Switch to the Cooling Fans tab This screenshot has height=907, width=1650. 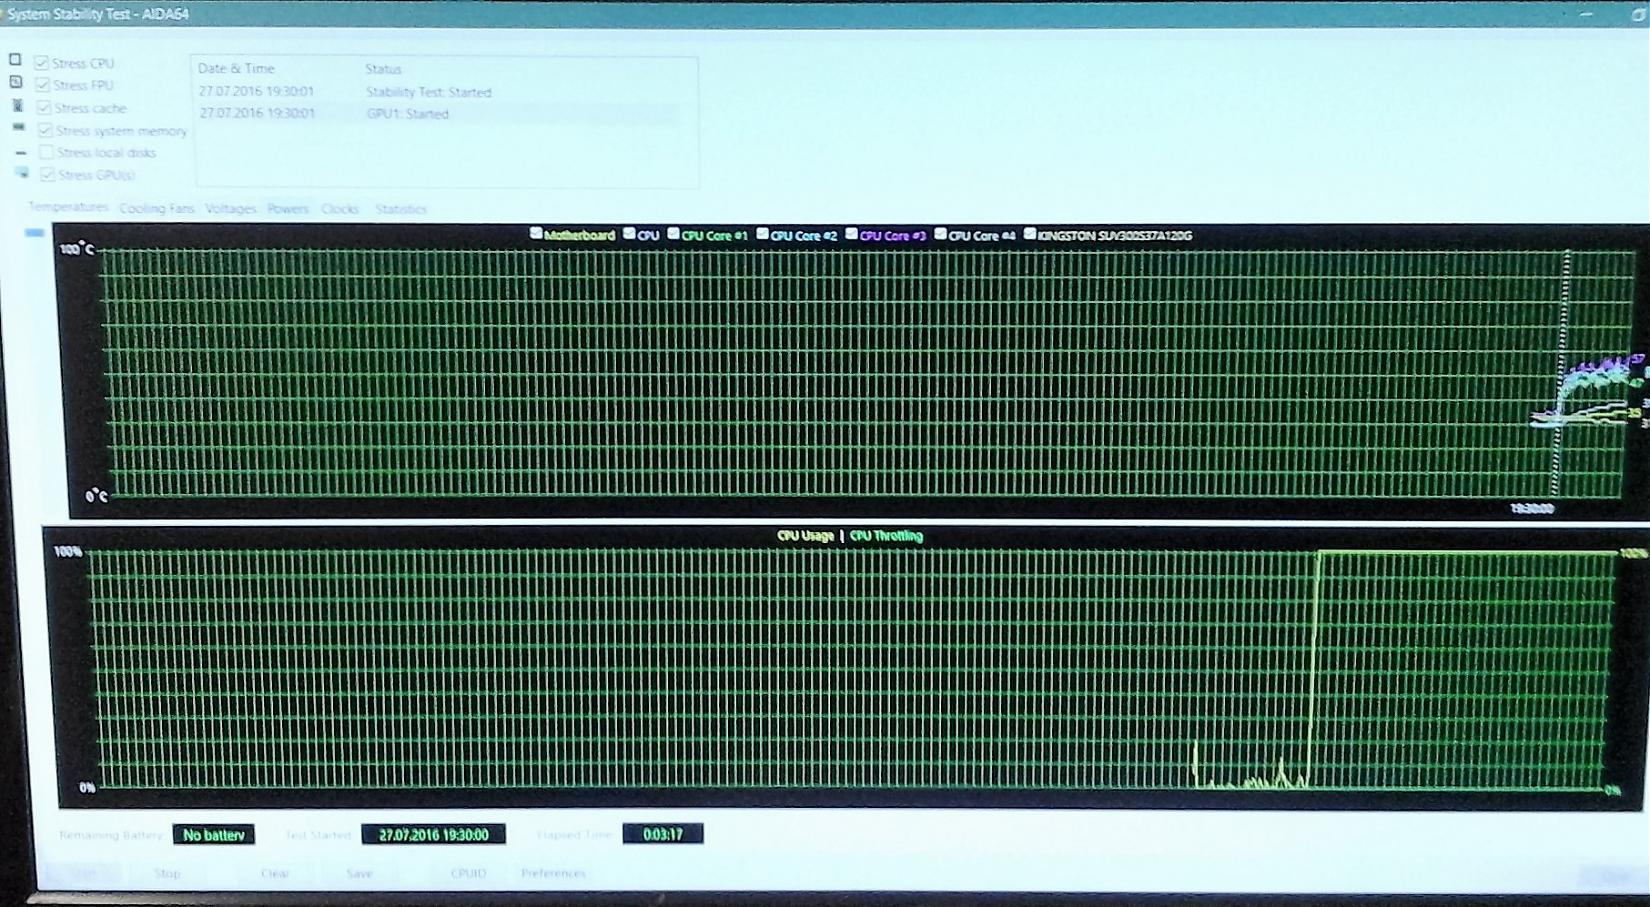tap(156, 208)
